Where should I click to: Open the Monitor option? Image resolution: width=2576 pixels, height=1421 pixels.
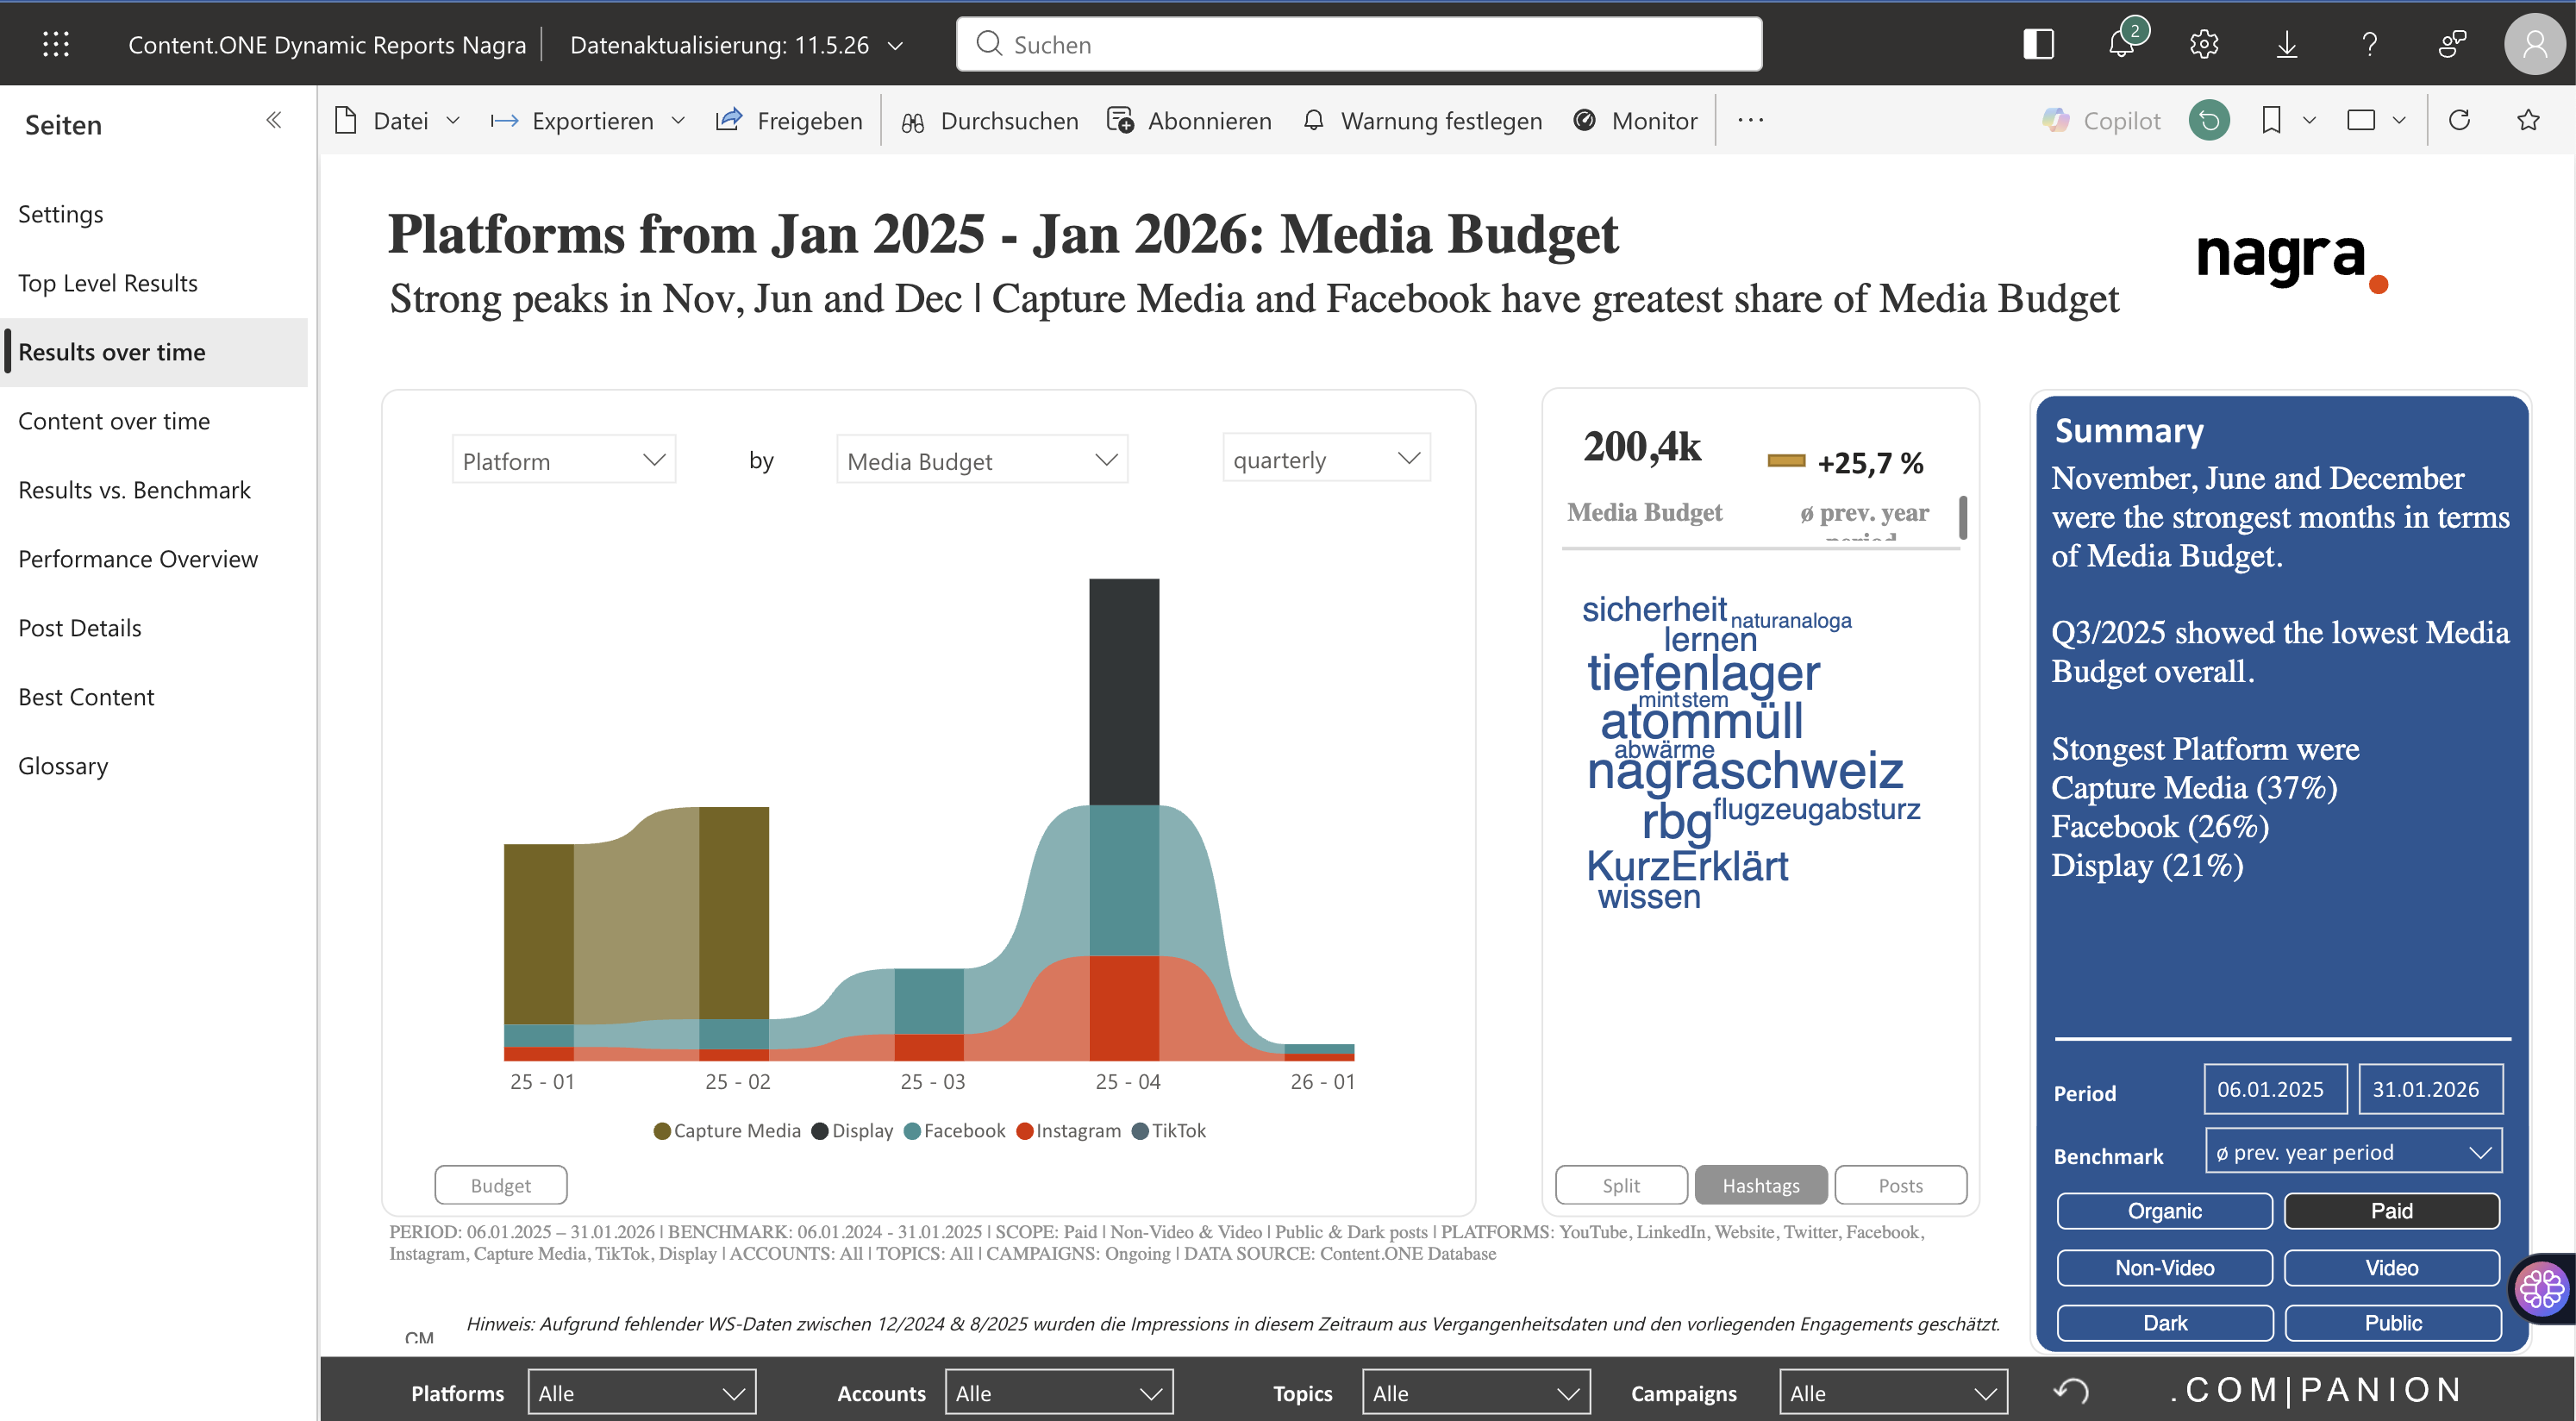[x=1635, y=121]
